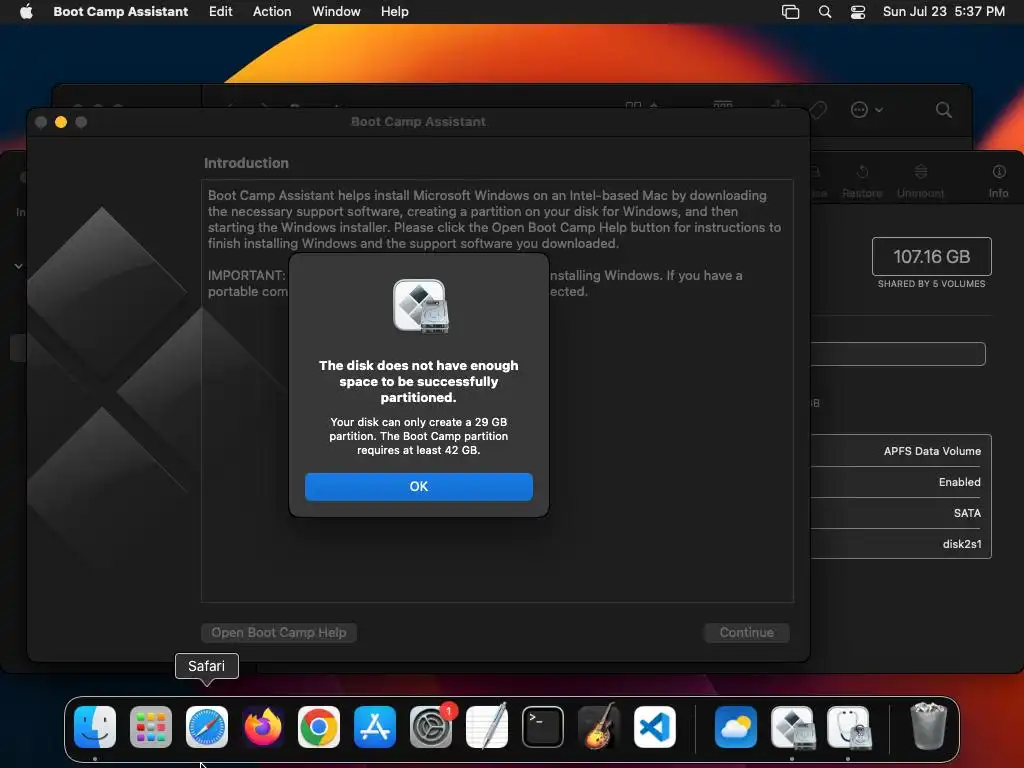Open the Edit menu
Image resolution: width=1024 pixels, height=768 pixels.
click(221, 12)
